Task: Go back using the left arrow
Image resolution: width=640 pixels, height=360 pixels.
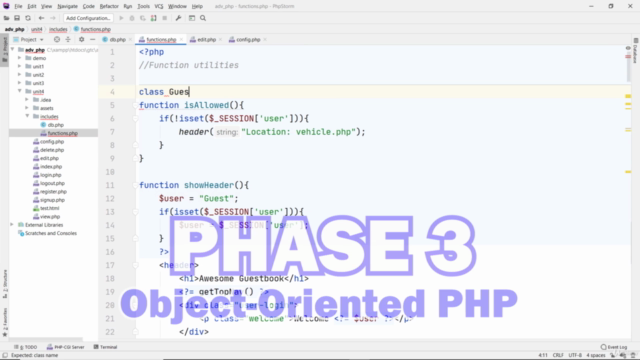Action: point(41,18)
